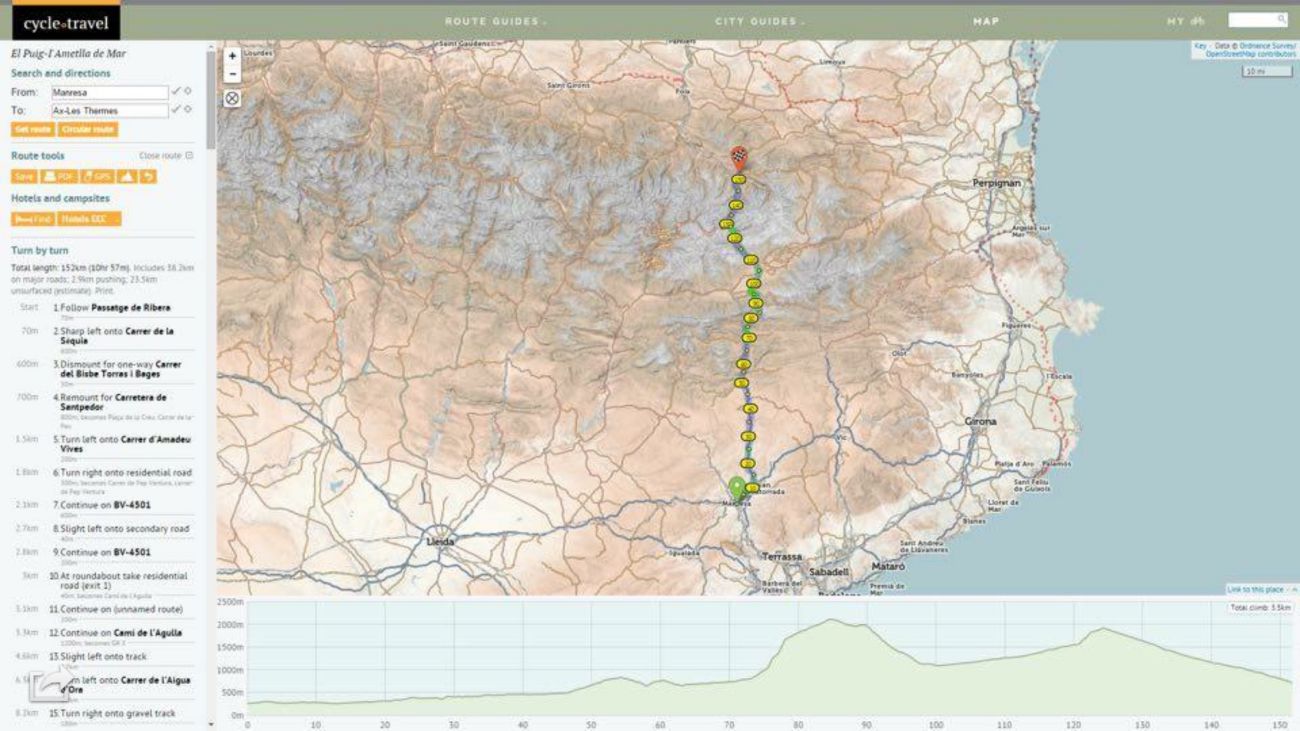Screen dimensions: 1300x731
Task: Zoom out the map with minus button
Action: [x=232, y=74]
